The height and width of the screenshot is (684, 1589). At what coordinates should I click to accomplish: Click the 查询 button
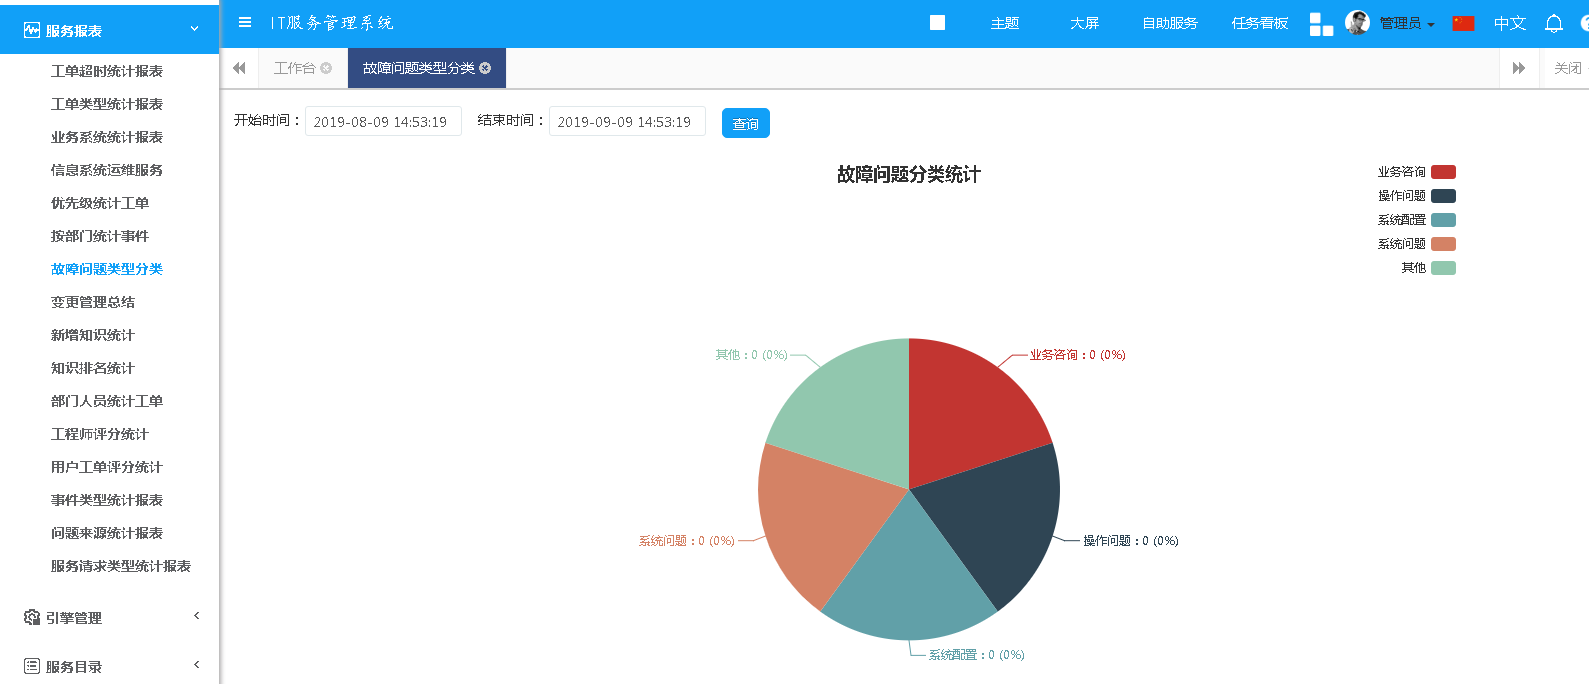click(x=745, y=123)
